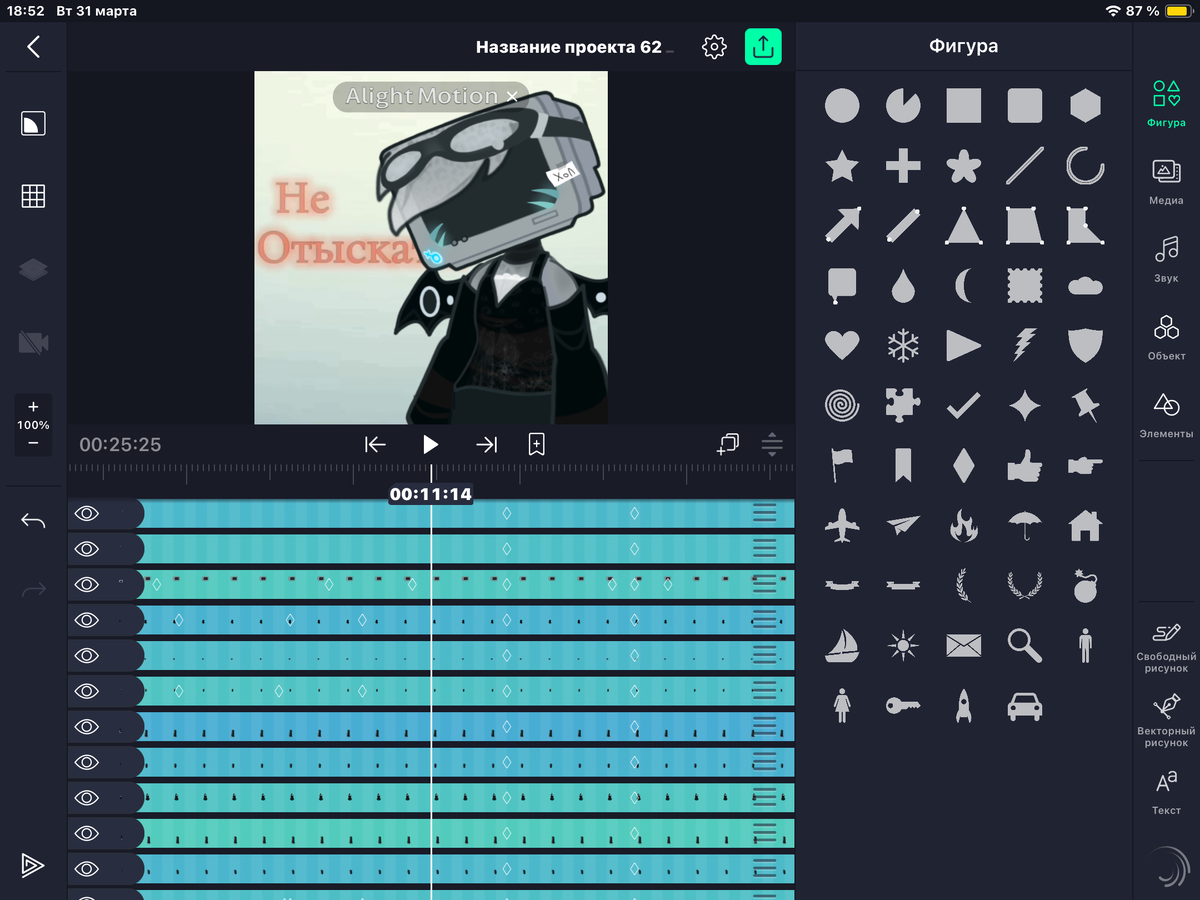The height and width of the screenshot is (900, 1200).
Task: Open the Фигура shapes tab
Action: tap(1166, 104)
